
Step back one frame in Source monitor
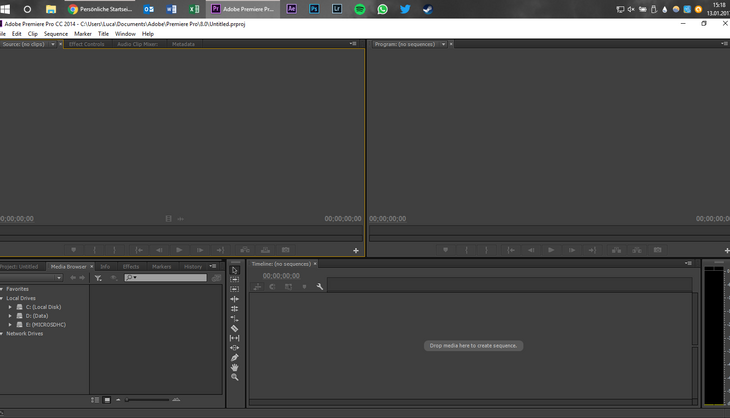pos(159,250)
